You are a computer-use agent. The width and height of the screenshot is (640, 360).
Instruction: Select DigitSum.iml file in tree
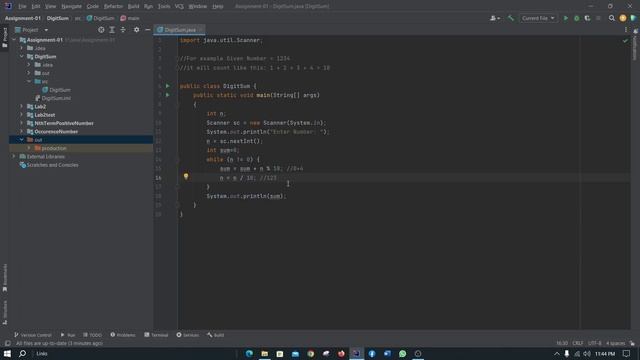53,98
